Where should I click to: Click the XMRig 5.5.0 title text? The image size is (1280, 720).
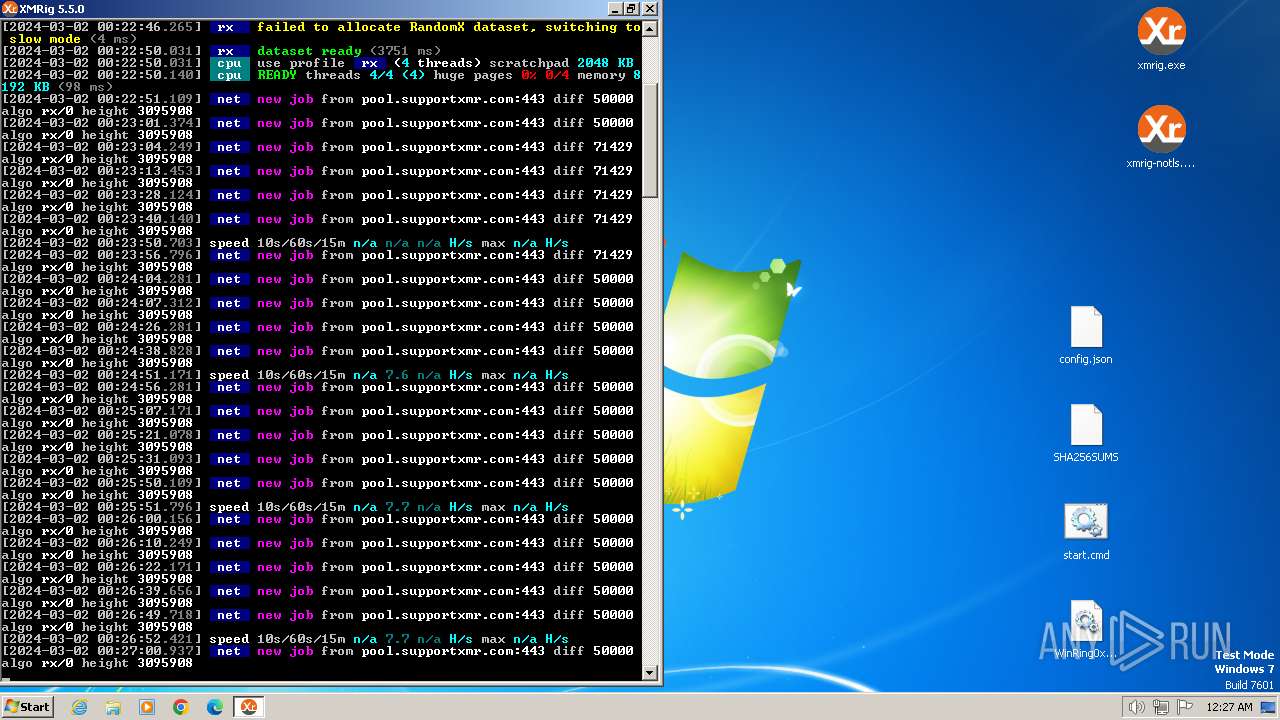[x=52, y=9]
